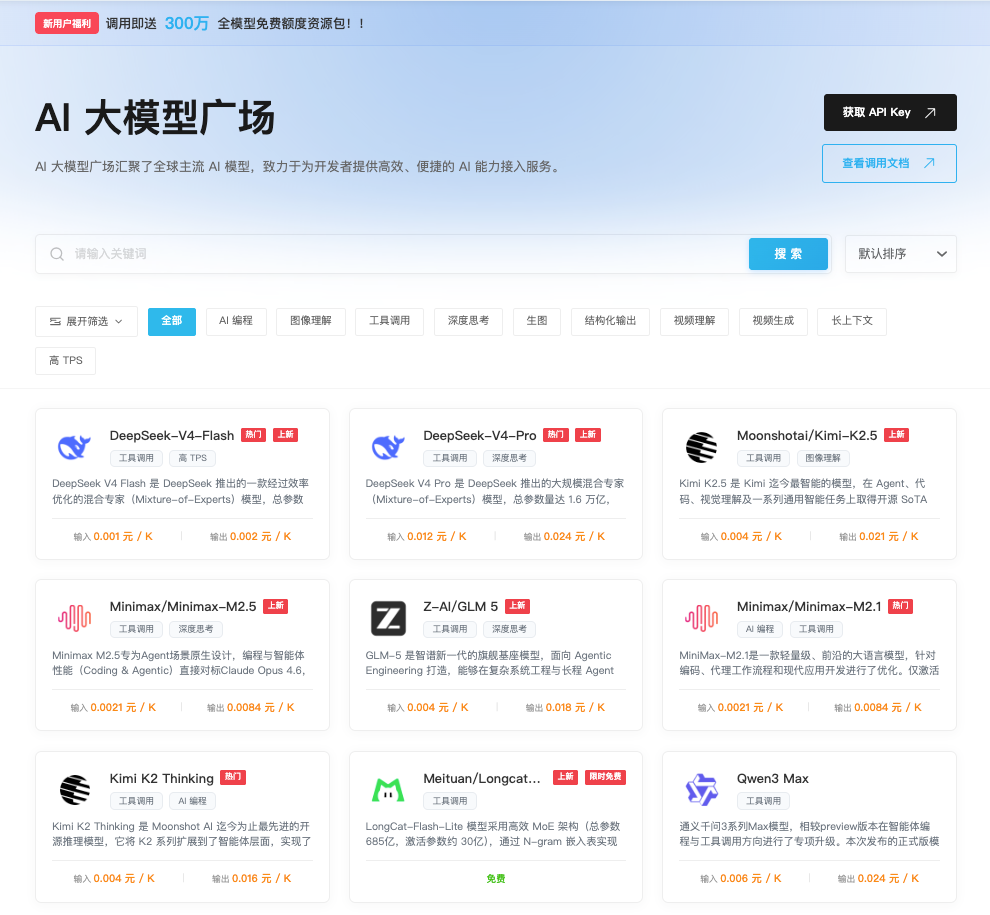Select the 全部 category tab
The height and width of the screenshot is (915, 990).
(x=172, y=321)
